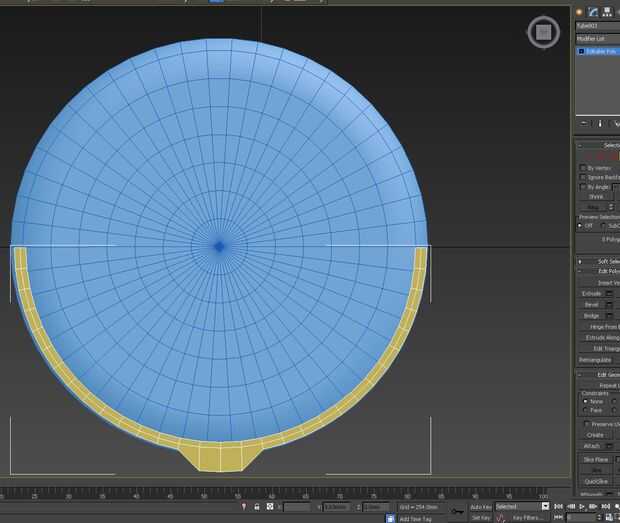620x523 pixels.
Task: Toggle Absolute/Offset transform type-in icon
Action: [x=270, y=507]
